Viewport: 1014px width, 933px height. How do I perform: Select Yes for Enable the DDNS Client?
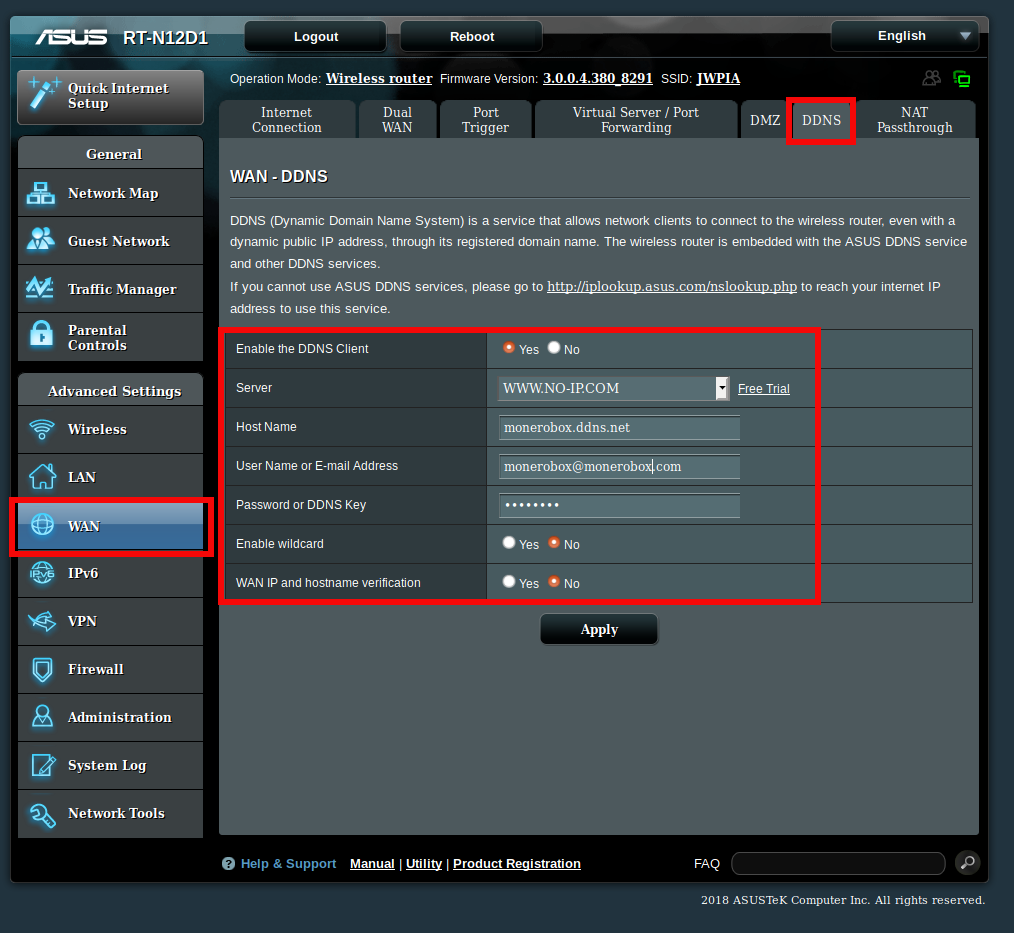click(509, 348)
